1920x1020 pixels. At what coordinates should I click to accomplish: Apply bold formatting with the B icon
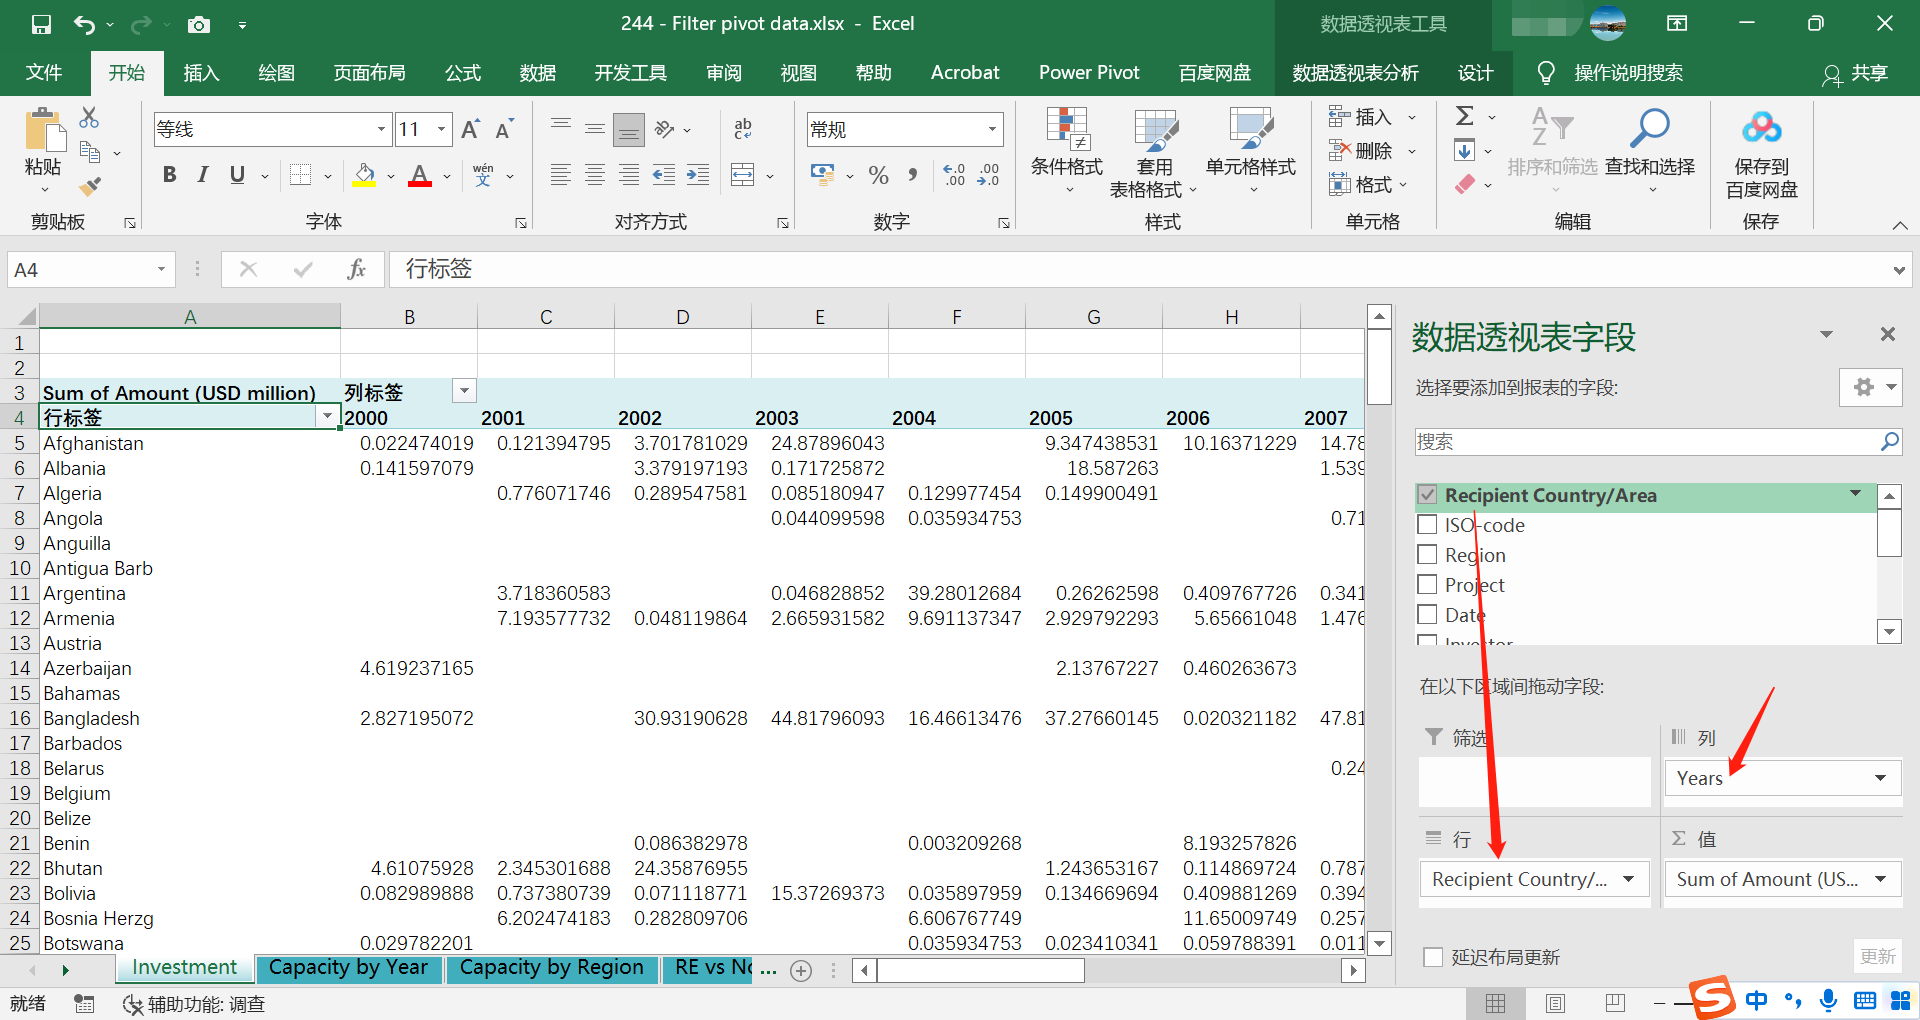[169, 175]
